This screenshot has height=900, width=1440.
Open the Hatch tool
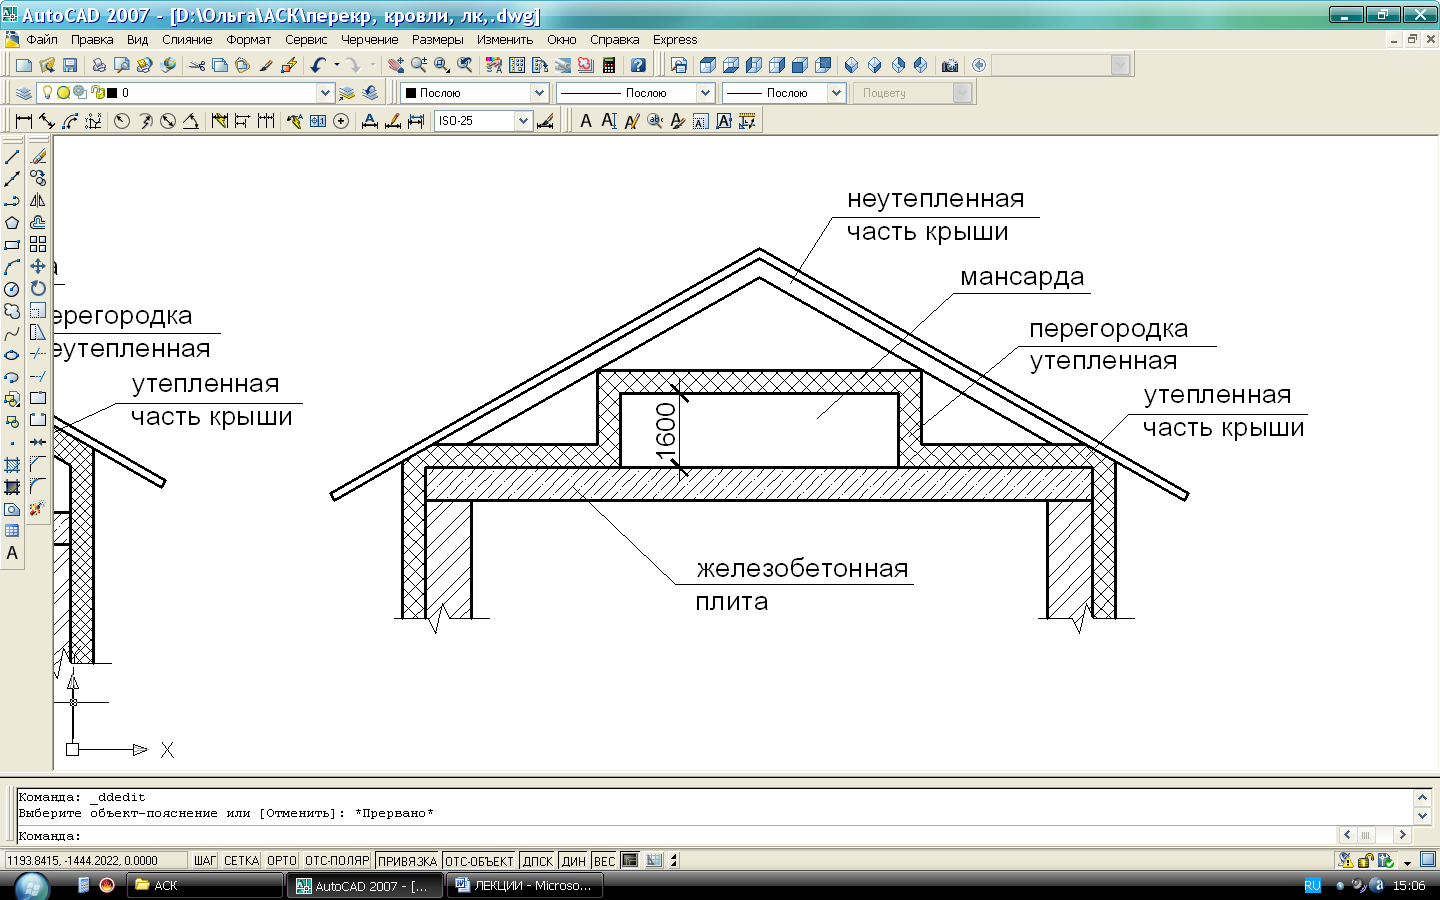click(12, 465)
